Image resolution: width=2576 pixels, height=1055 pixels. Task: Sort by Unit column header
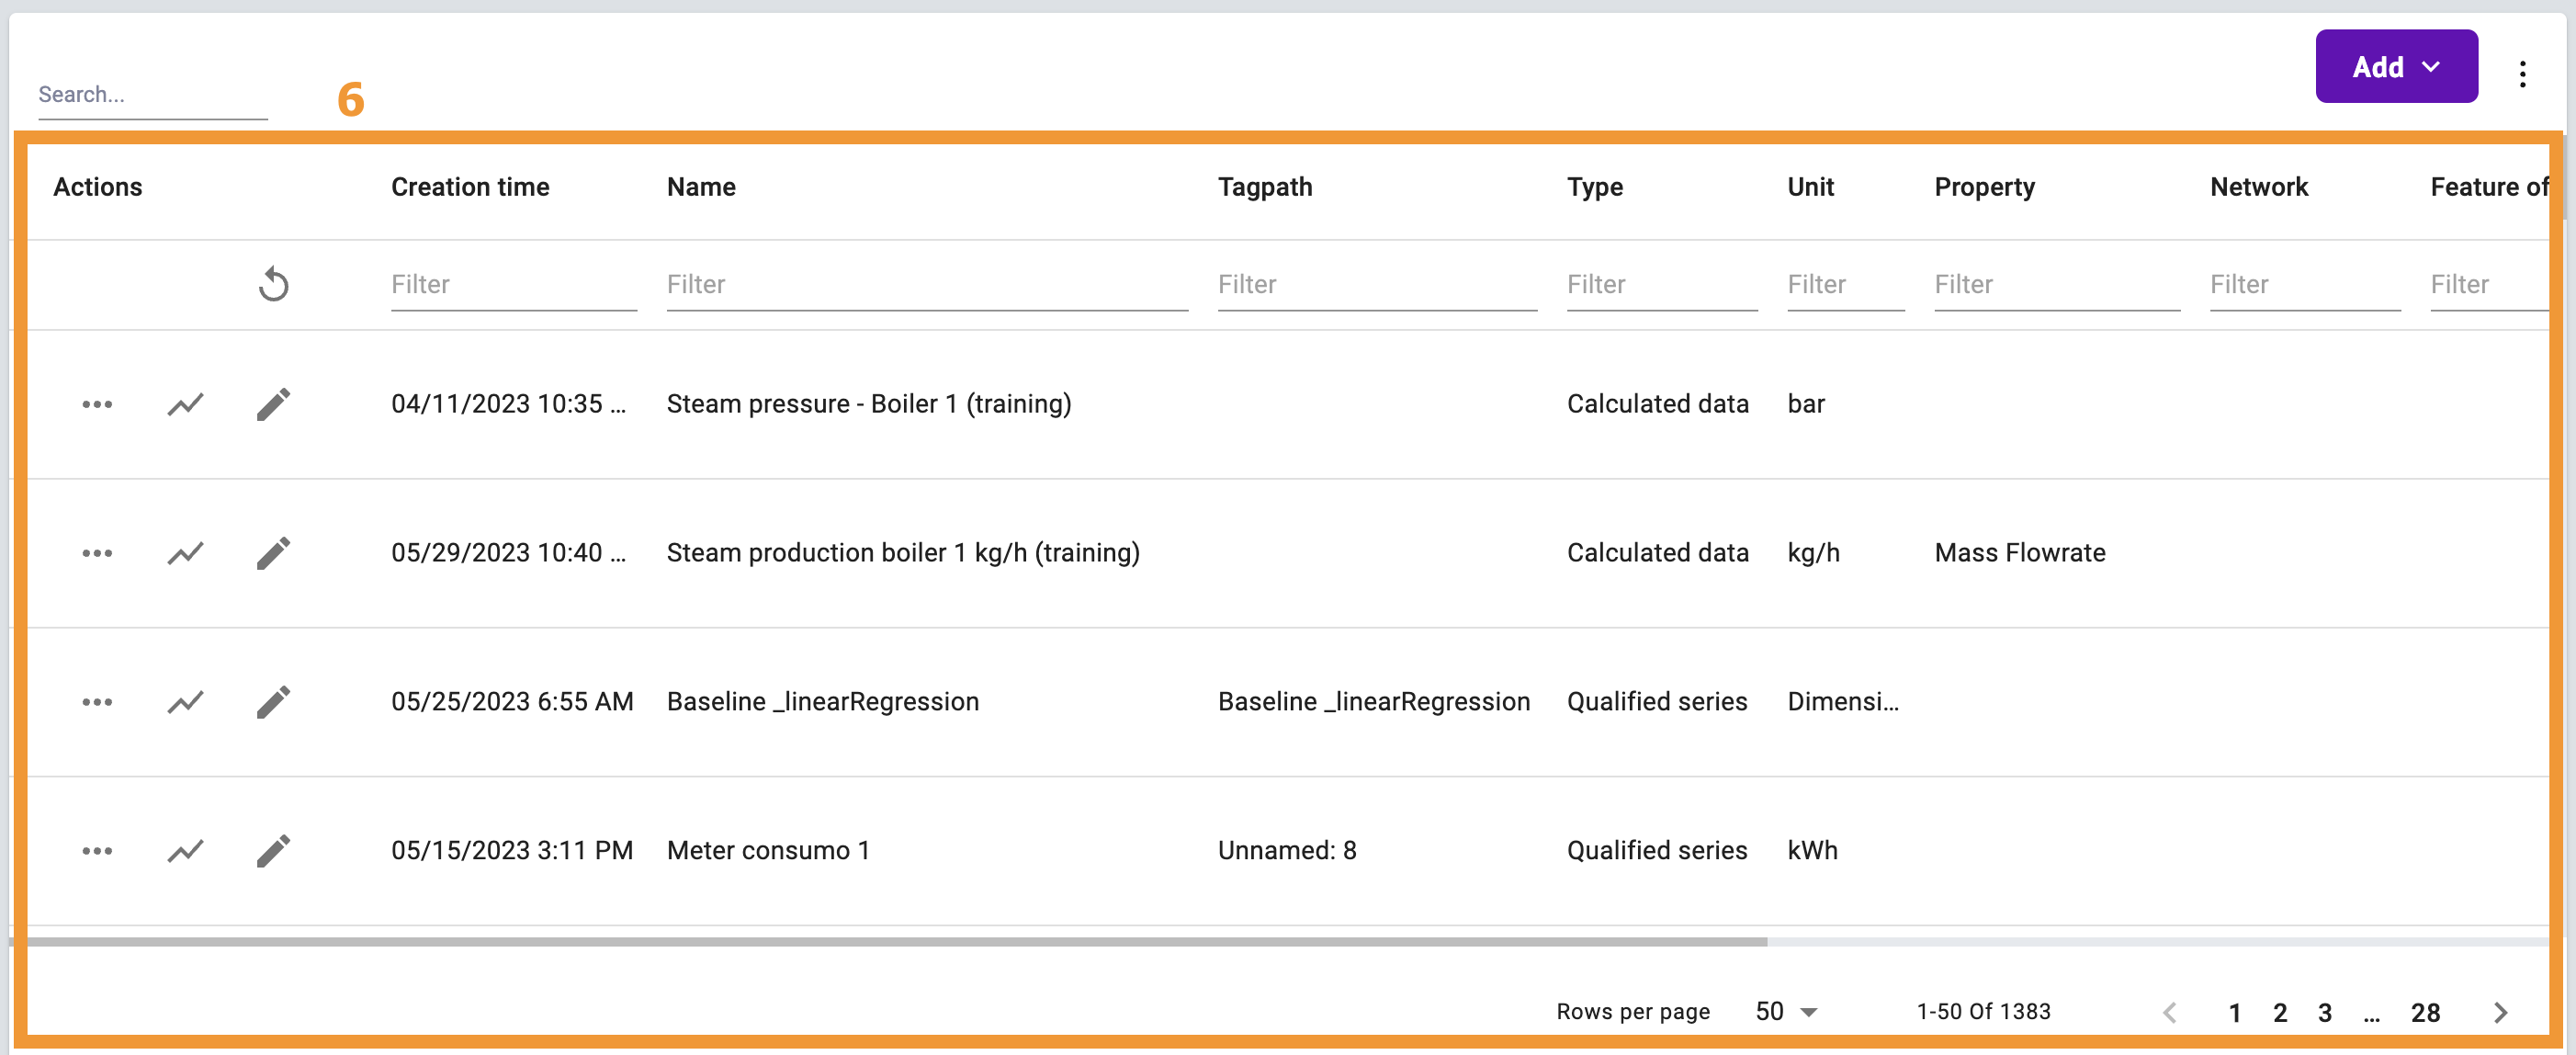[1810, 186]
